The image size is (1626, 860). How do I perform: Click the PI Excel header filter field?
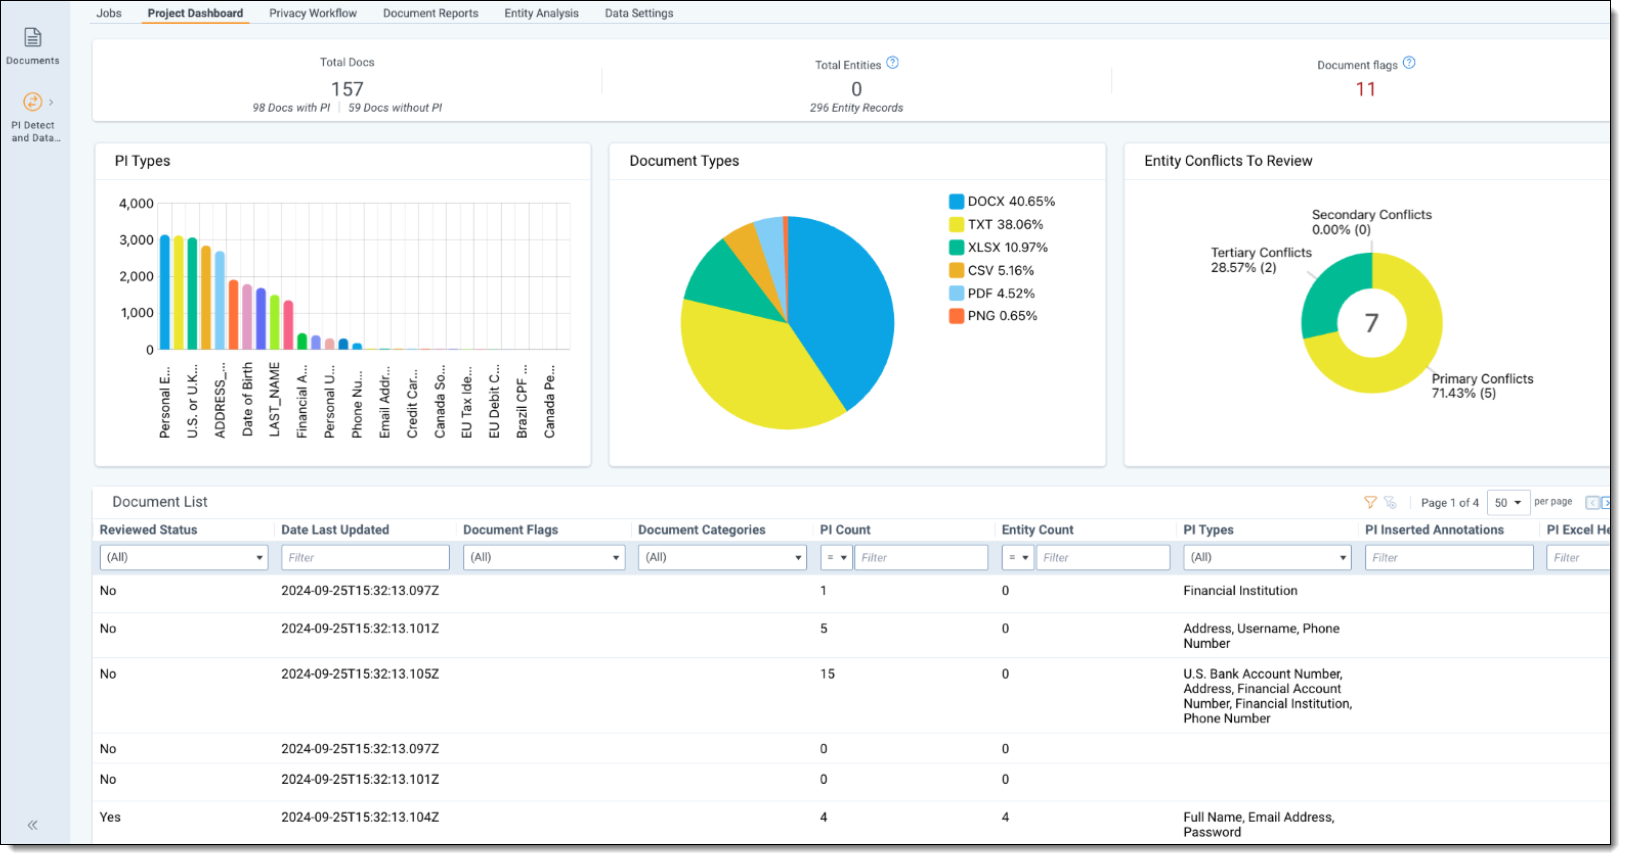click(1578, 557)
